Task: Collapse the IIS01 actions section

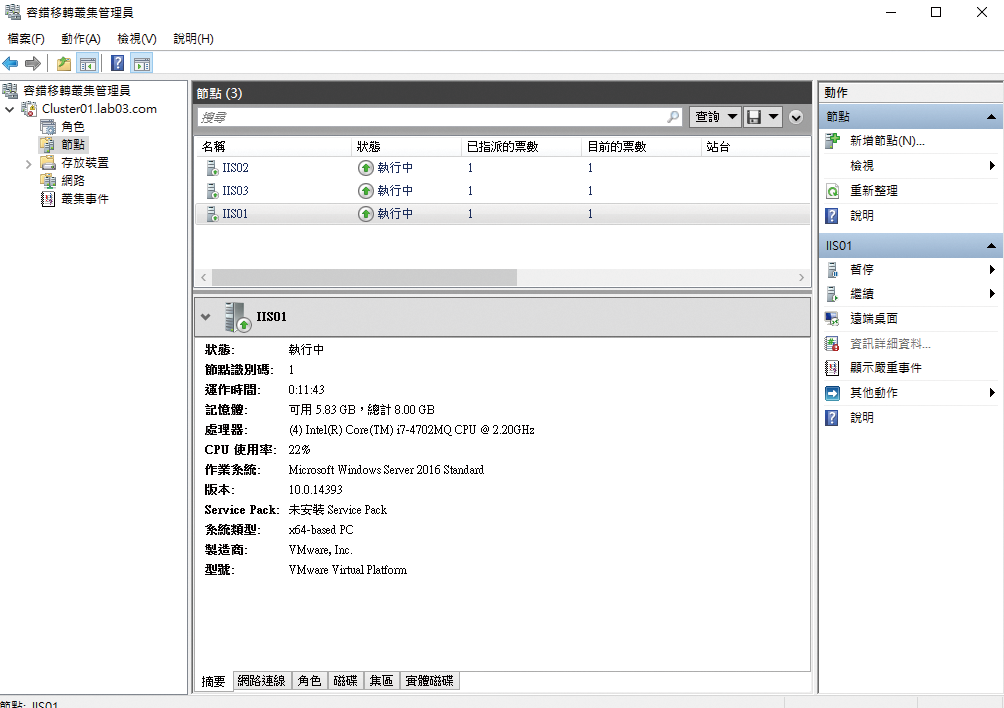Action: coord(991,246)
